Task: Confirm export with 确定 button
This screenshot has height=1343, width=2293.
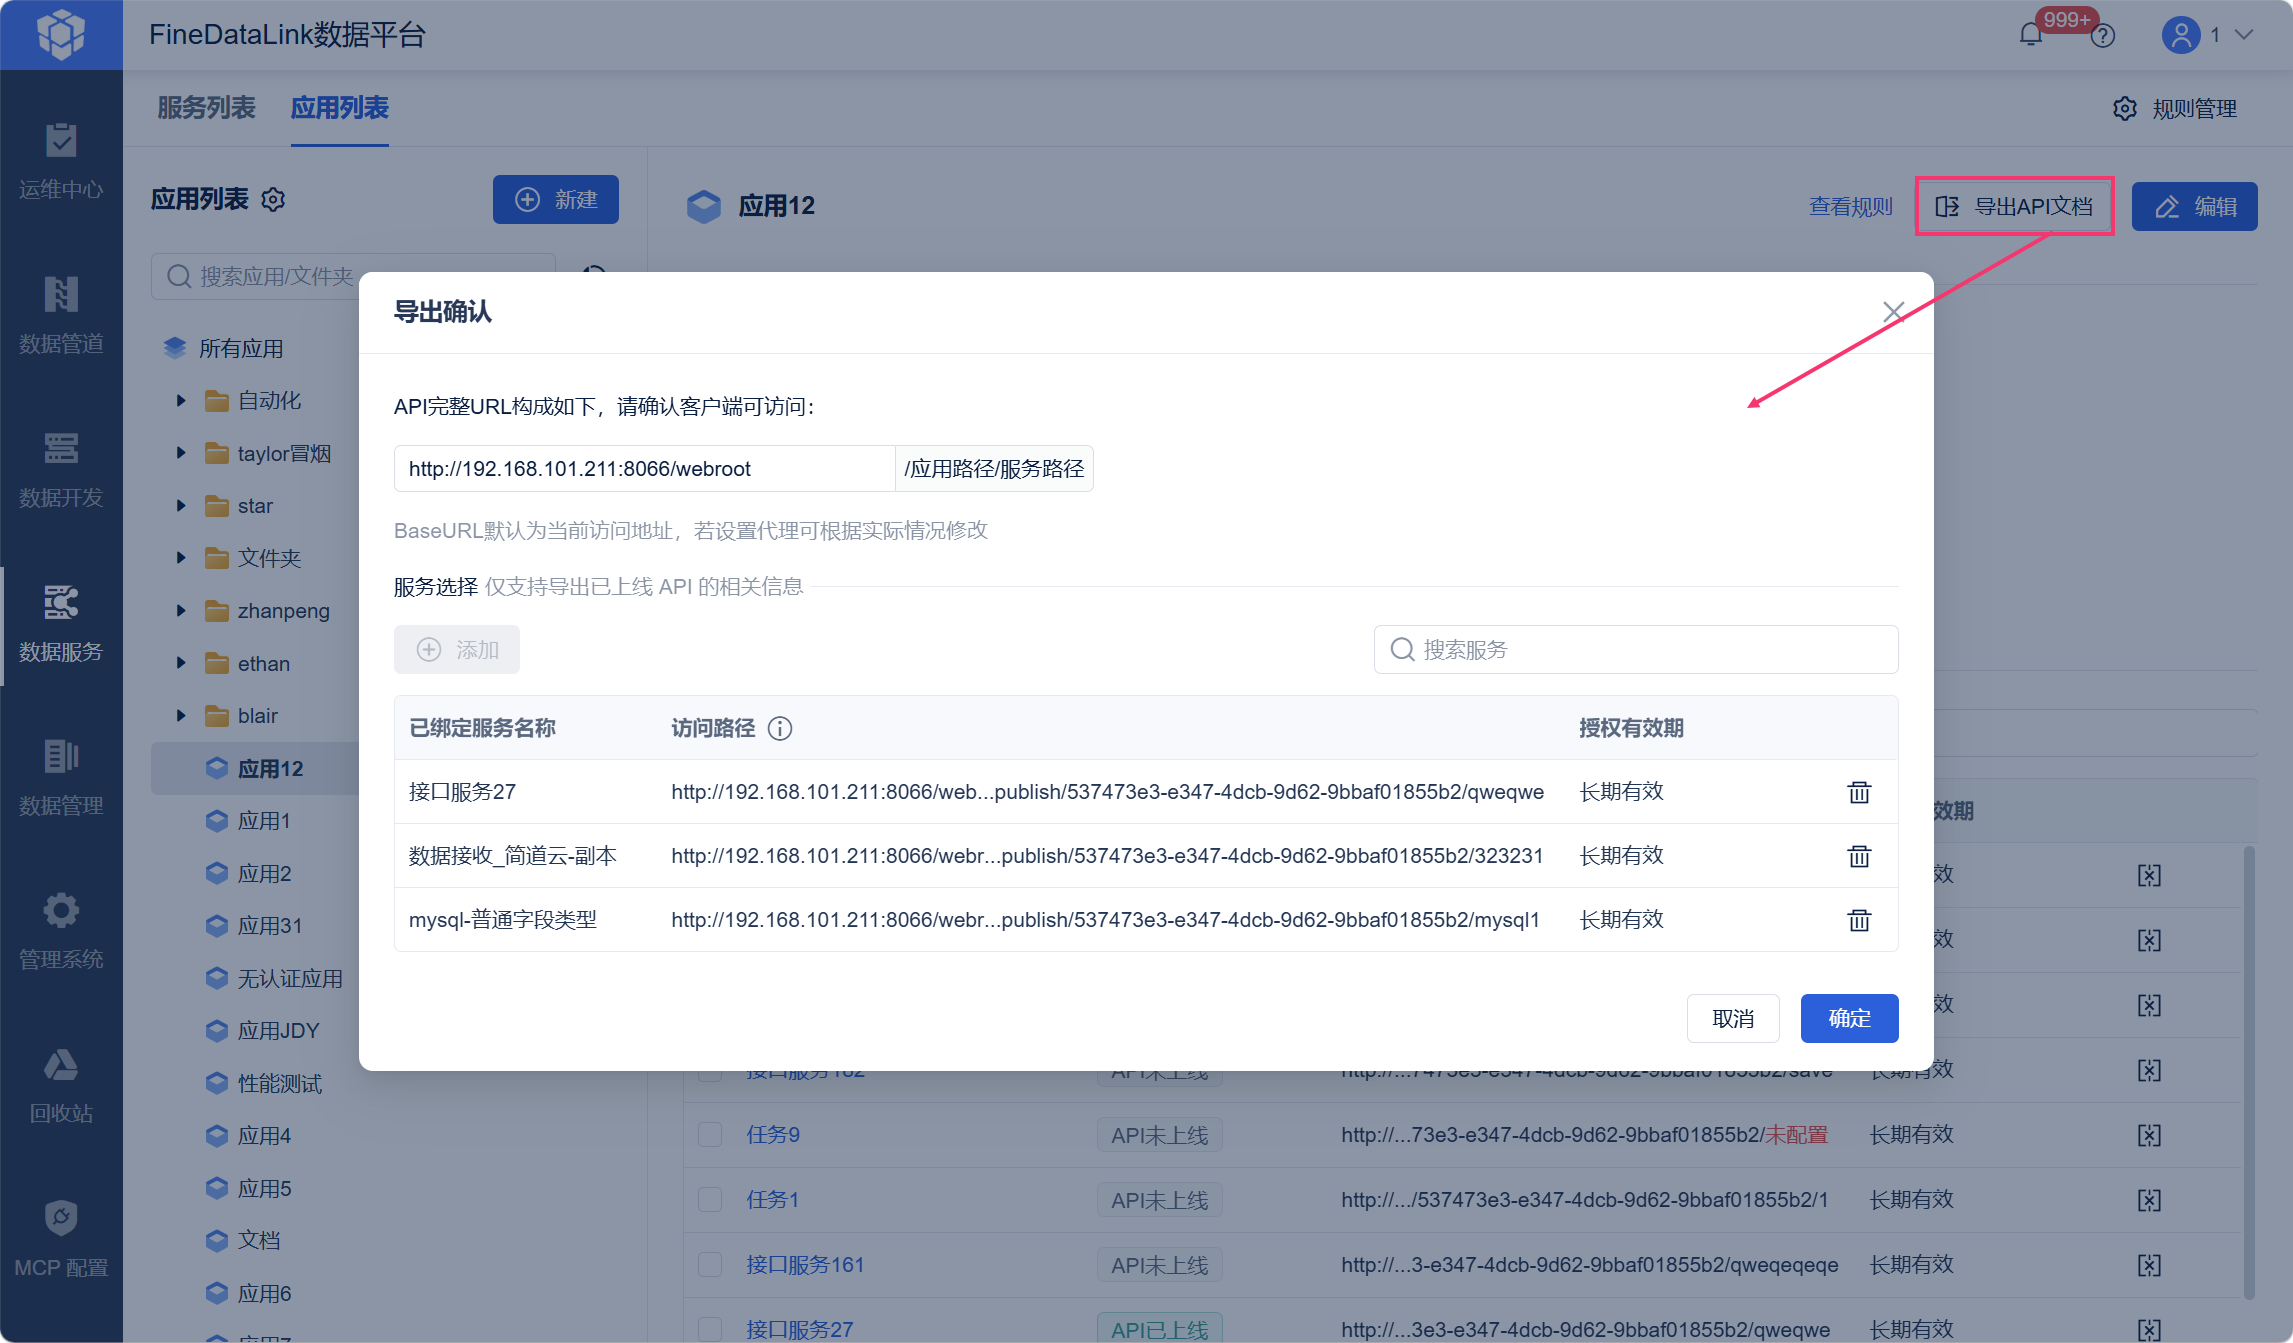Action: [1849, 1018]
